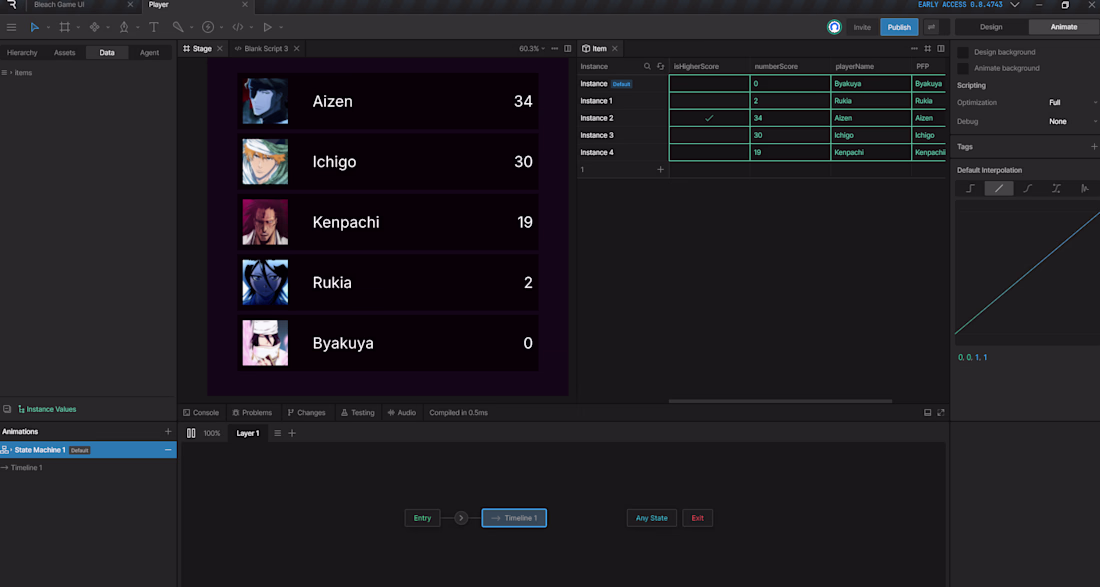Toggle the Animate background checkbox
The width and height of the screenshot is (1100, 587).
[963, 69]
